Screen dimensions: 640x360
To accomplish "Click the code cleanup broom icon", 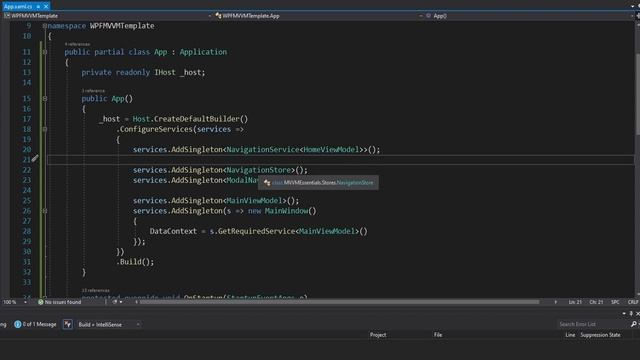I will pyautogui.click(x=115, y=302).
